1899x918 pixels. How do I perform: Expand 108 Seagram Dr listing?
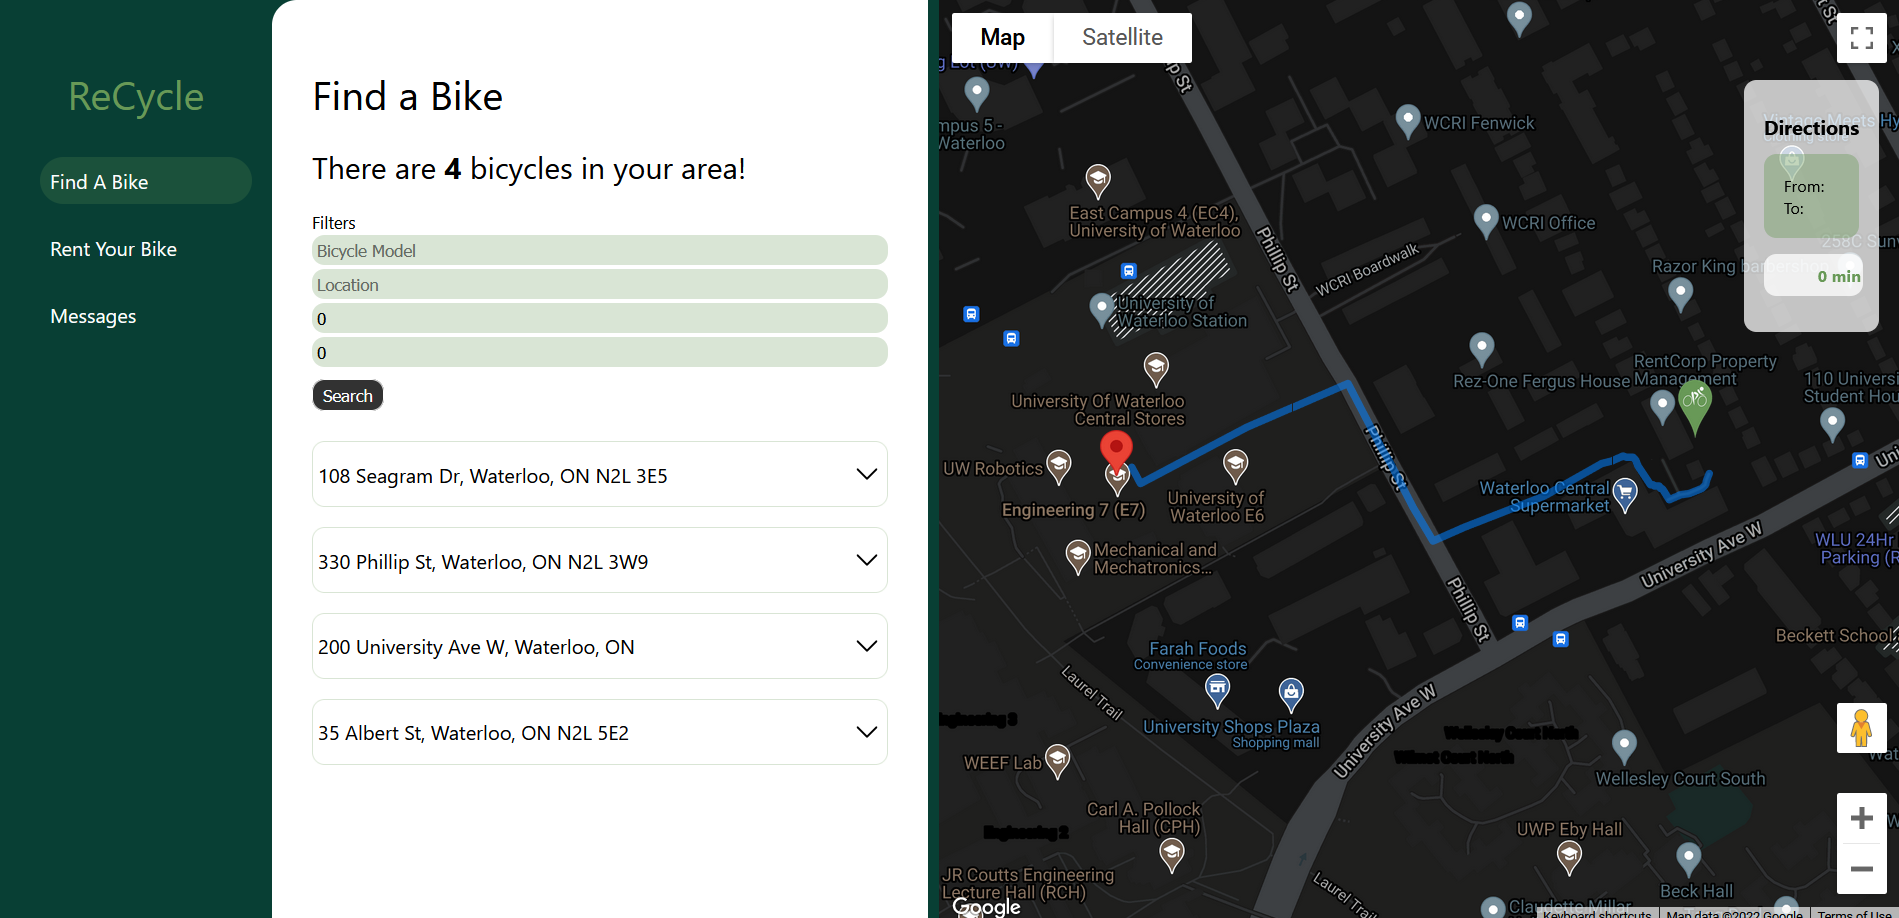pyautogui.click(x=600, y=474)
